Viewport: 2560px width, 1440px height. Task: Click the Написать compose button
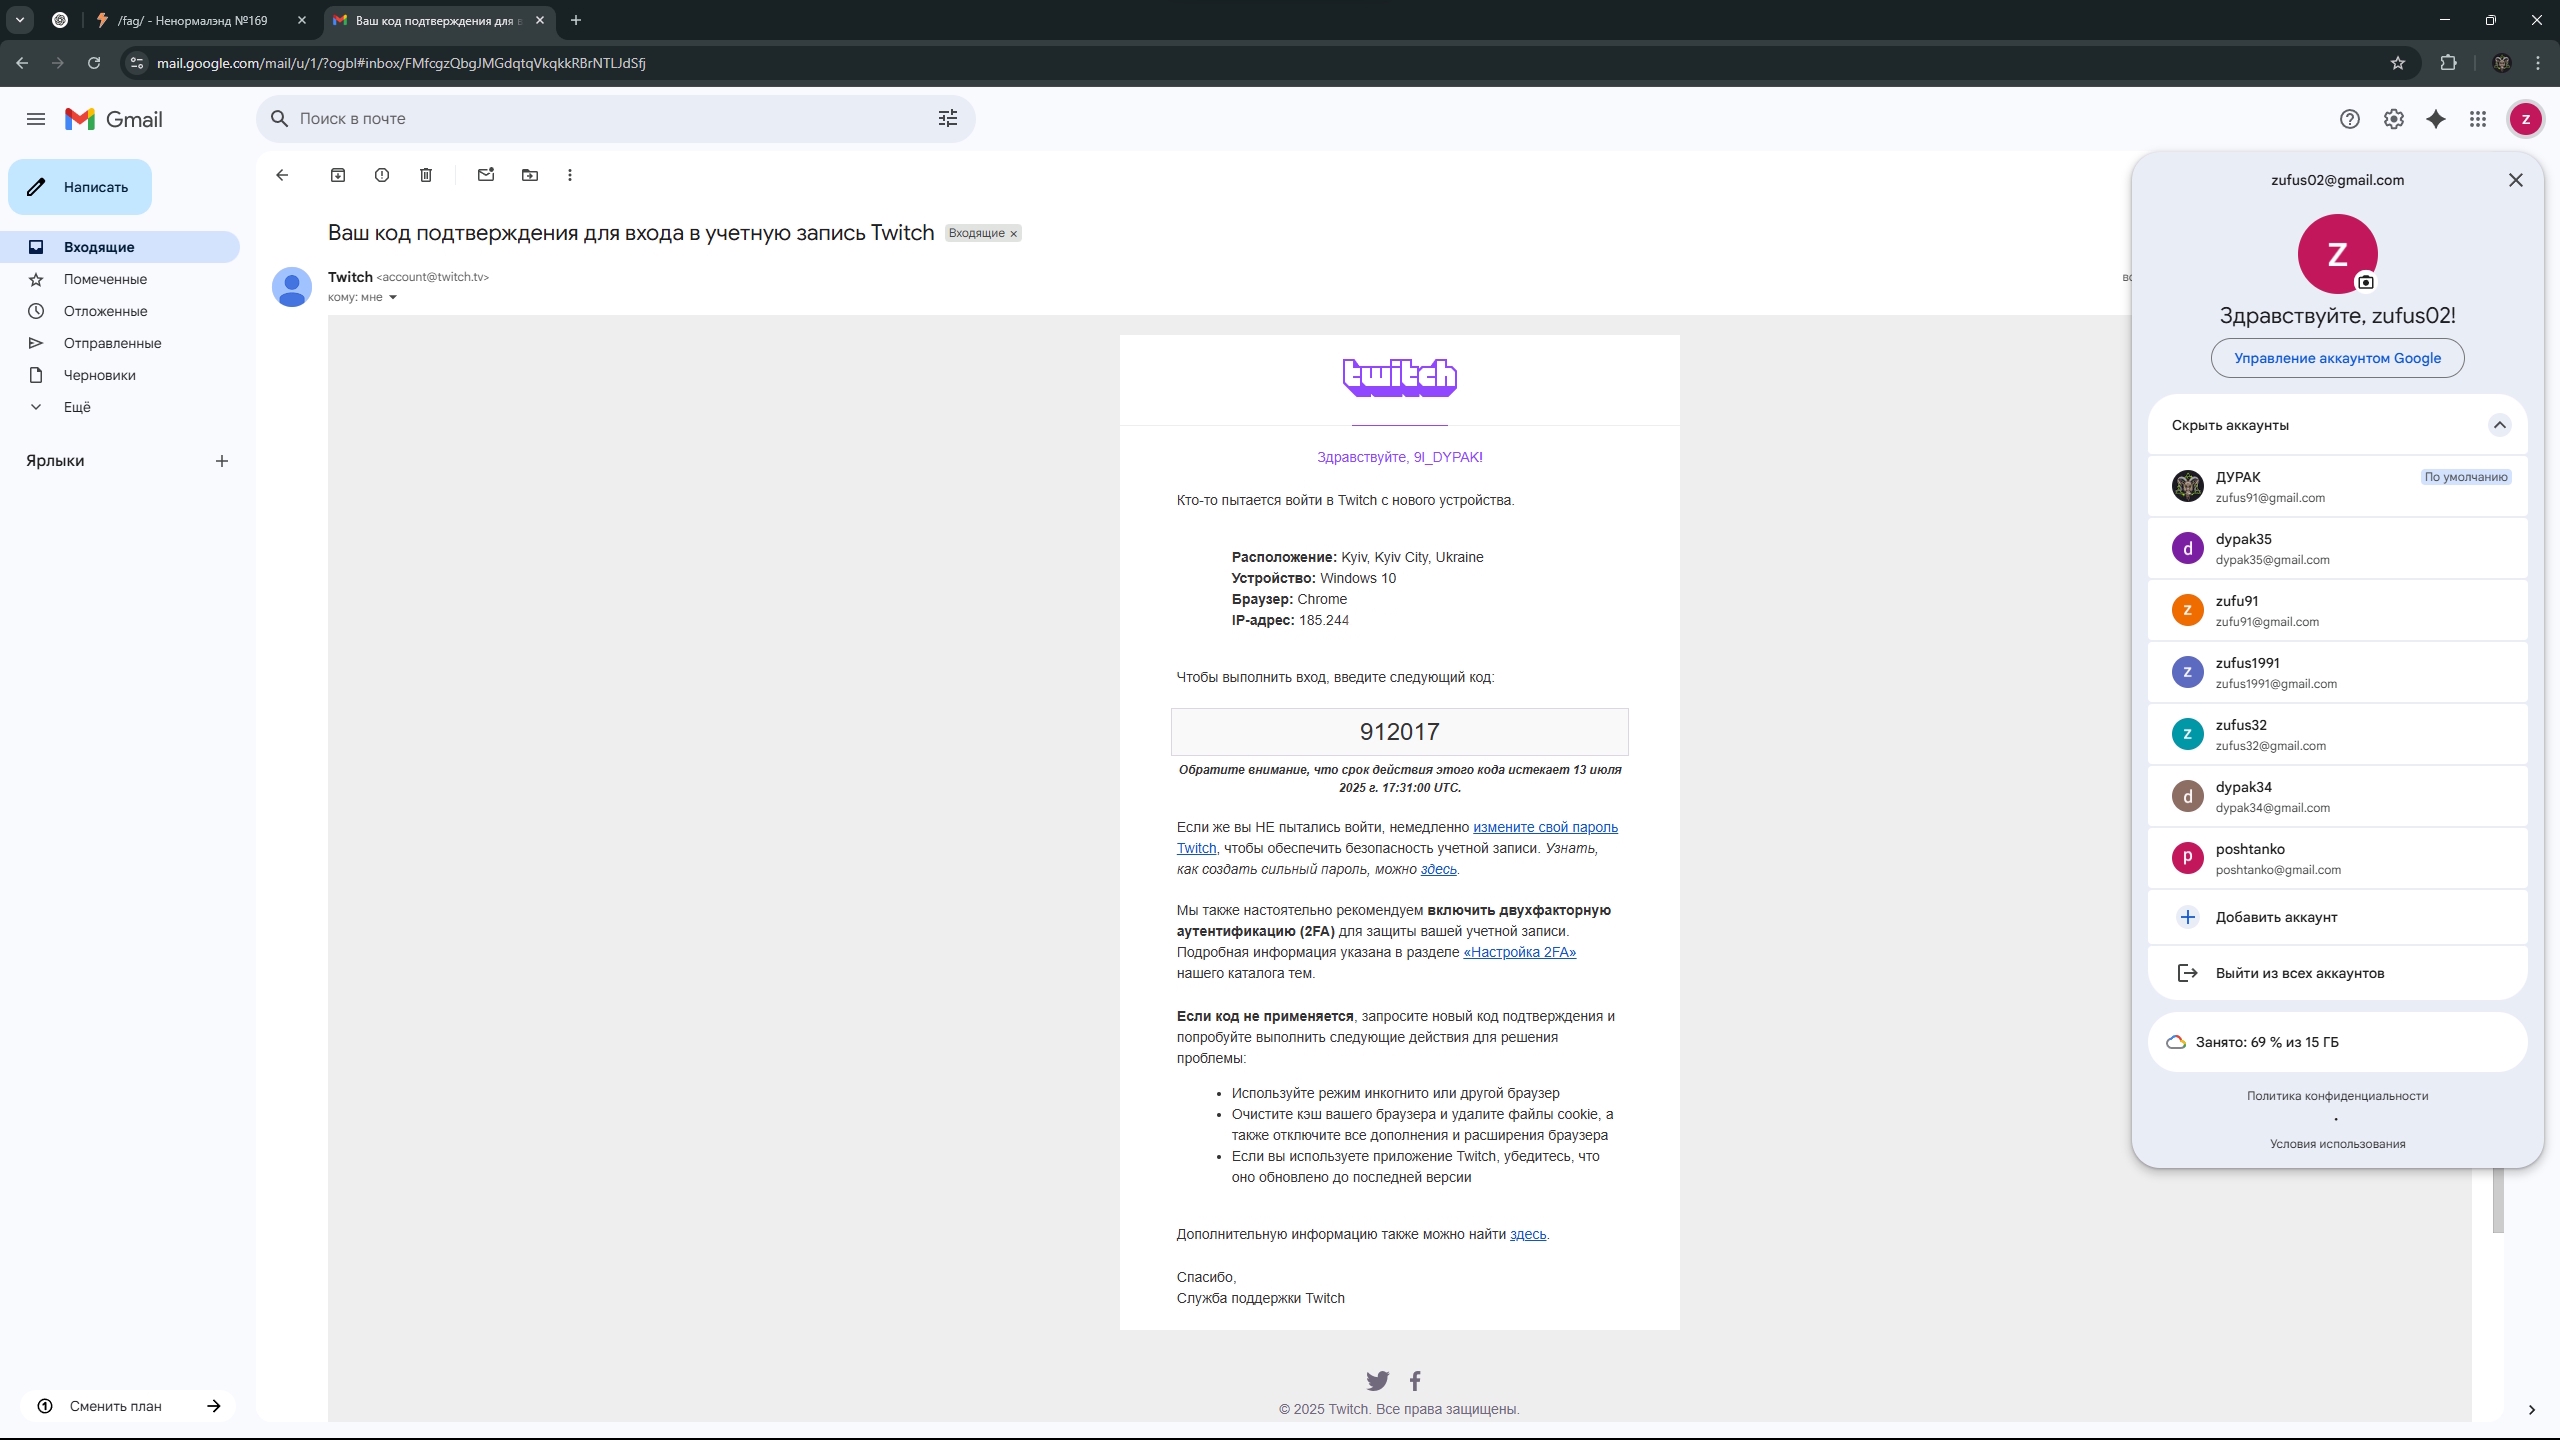[x=80, y=187]
